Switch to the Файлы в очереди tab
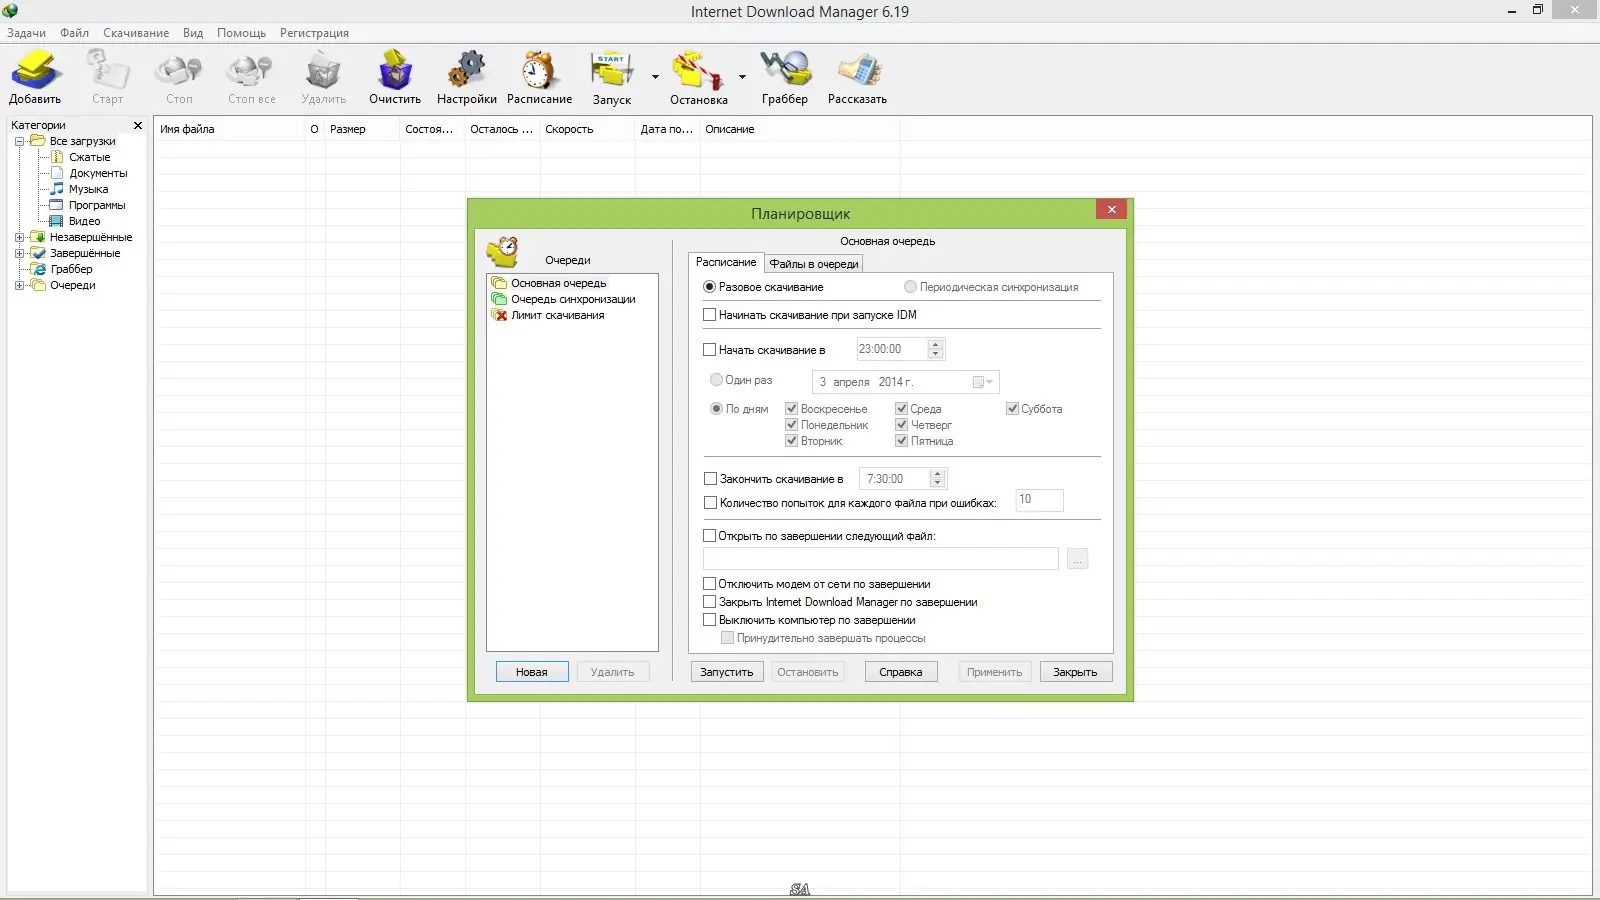The width and height of the screenshot is (1600, 900). point(814,264)
